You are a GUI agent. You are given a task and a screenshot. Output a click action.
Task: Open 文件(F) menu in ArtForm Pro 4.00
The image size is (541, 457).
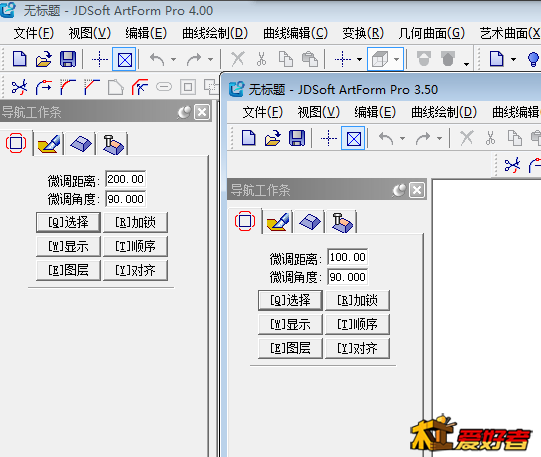click(x=34, y=33)
